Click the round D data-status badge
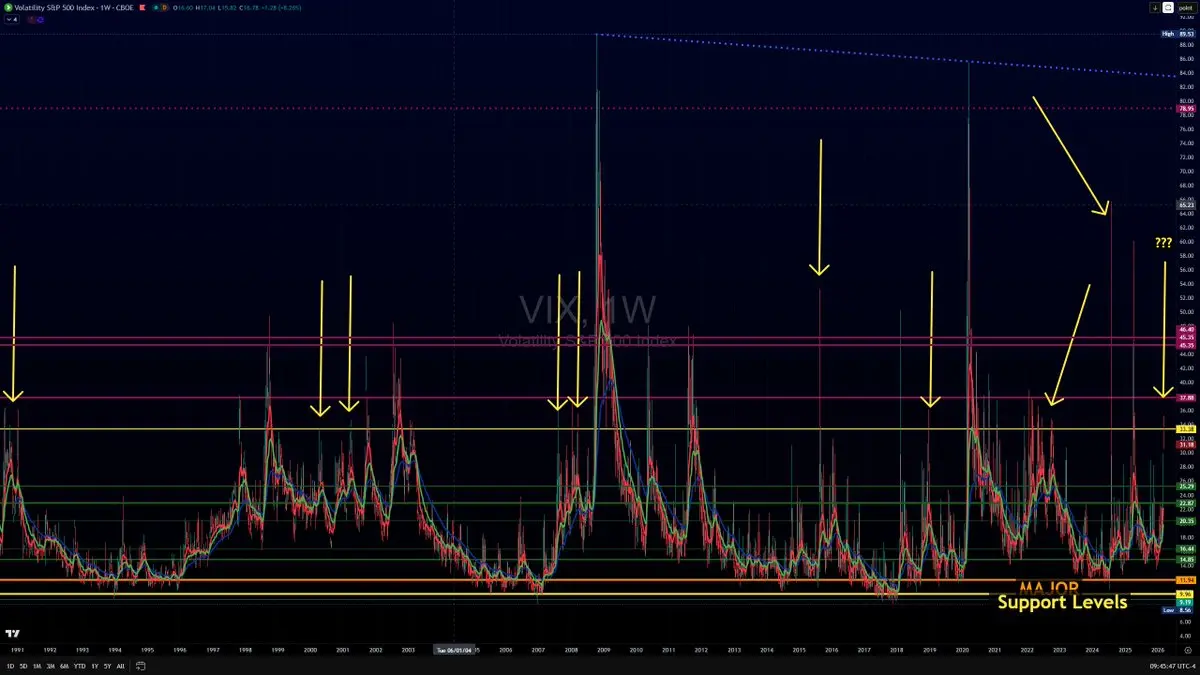 (164, 8)
